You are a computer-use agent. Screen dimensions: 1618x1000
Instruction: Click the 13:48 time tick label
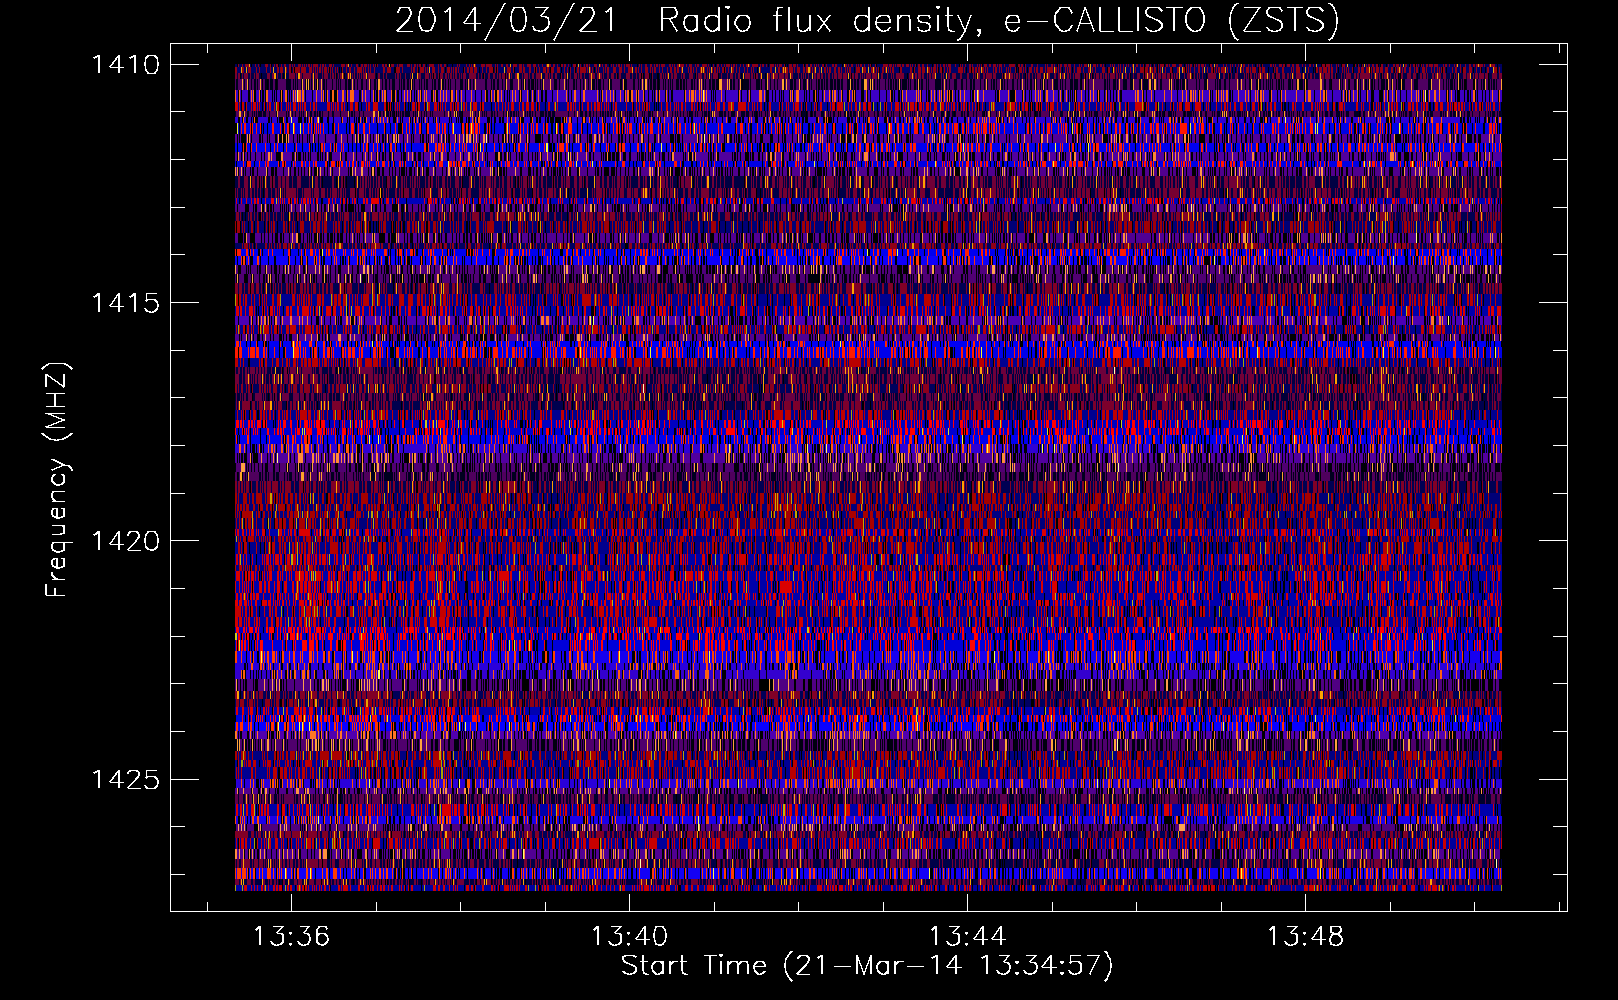click(1305, 937)
